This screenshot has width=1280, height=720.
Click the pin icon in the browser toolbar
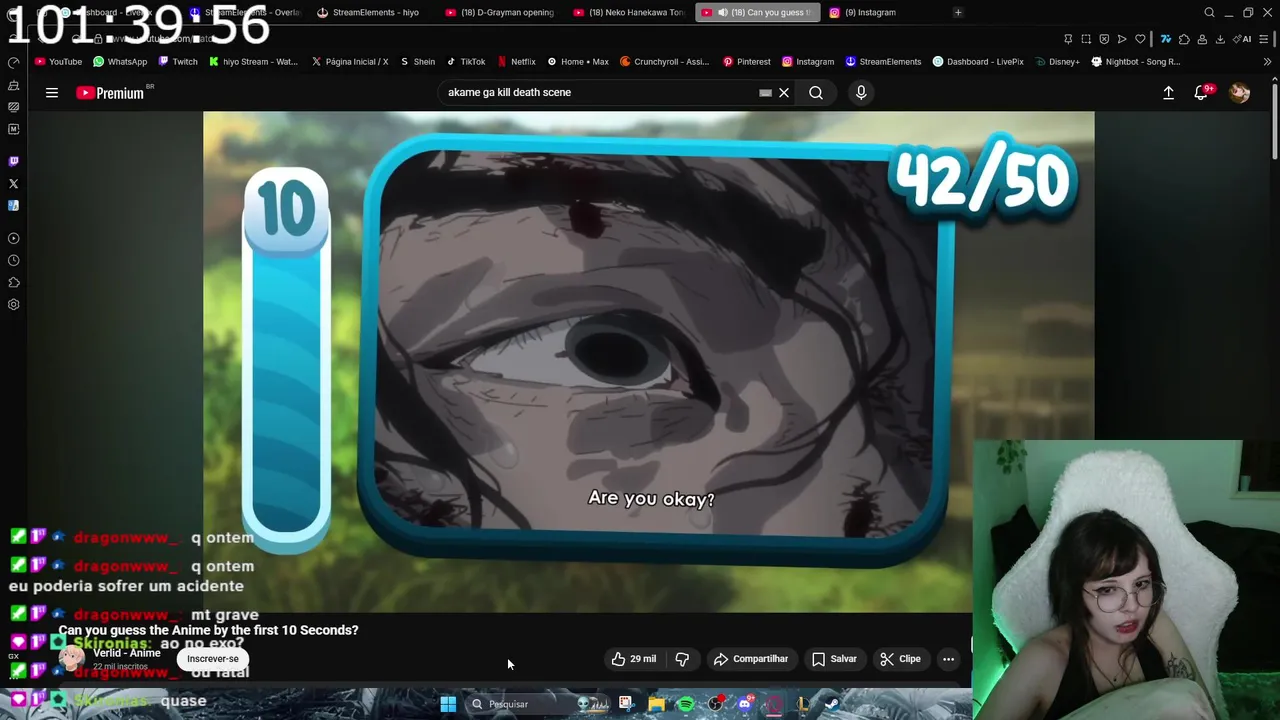1068,39
